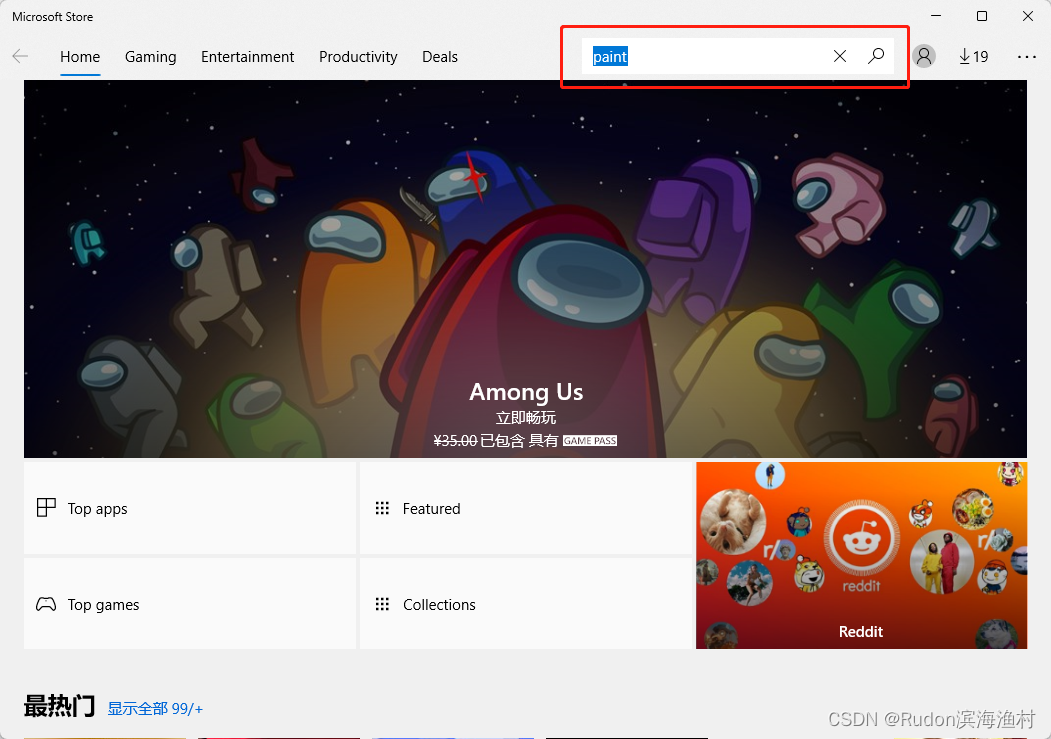Click the magnifier search icon
Image resolution: width=1051 pixels, height=739 pixels.
[x=875, y=56]
